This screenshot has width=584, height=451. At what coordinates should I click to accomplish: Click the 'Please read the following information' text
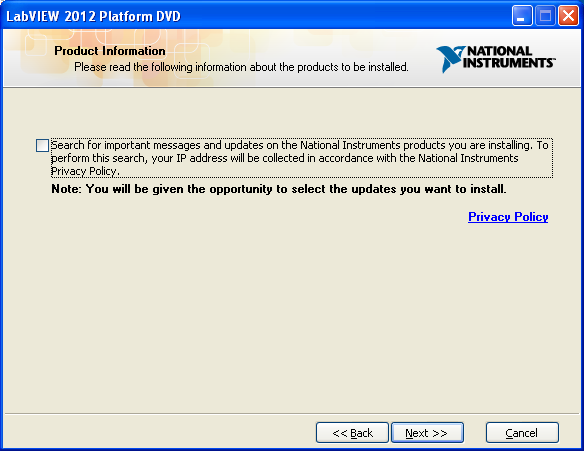point(241,67)
